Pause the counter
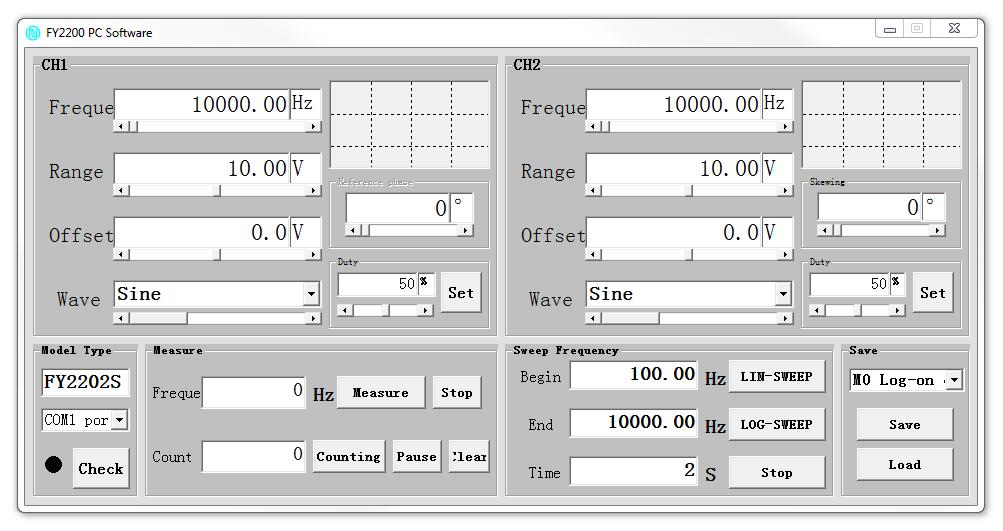 pyautogui.click(x=416, y=457)
